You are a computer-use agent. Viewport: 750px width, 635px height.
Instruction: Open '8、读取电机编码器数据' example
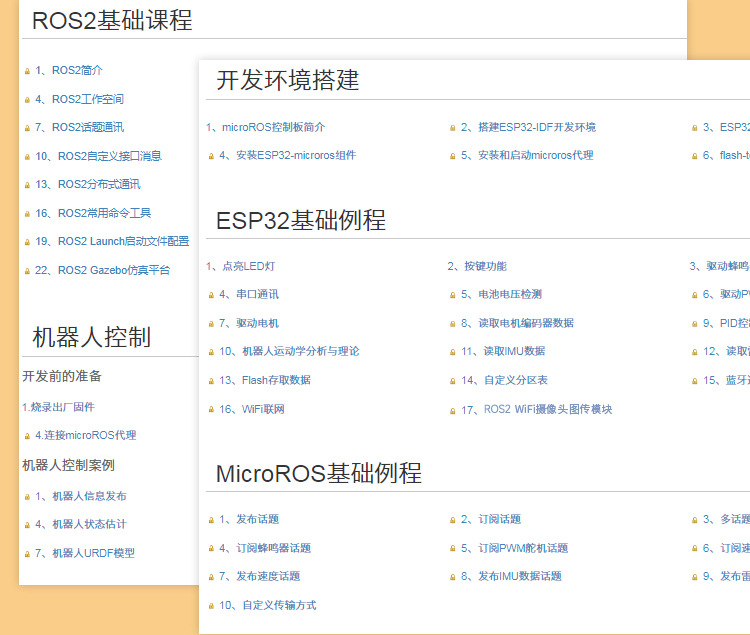(518, 323)
